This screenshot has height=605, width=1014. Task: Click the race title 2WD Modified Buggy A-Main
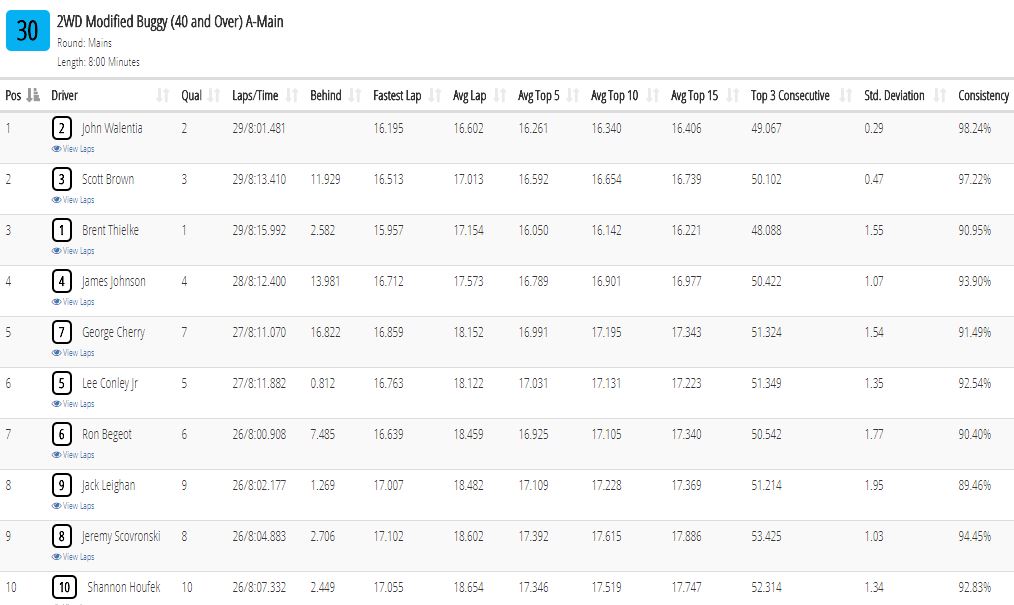point(170,22)
